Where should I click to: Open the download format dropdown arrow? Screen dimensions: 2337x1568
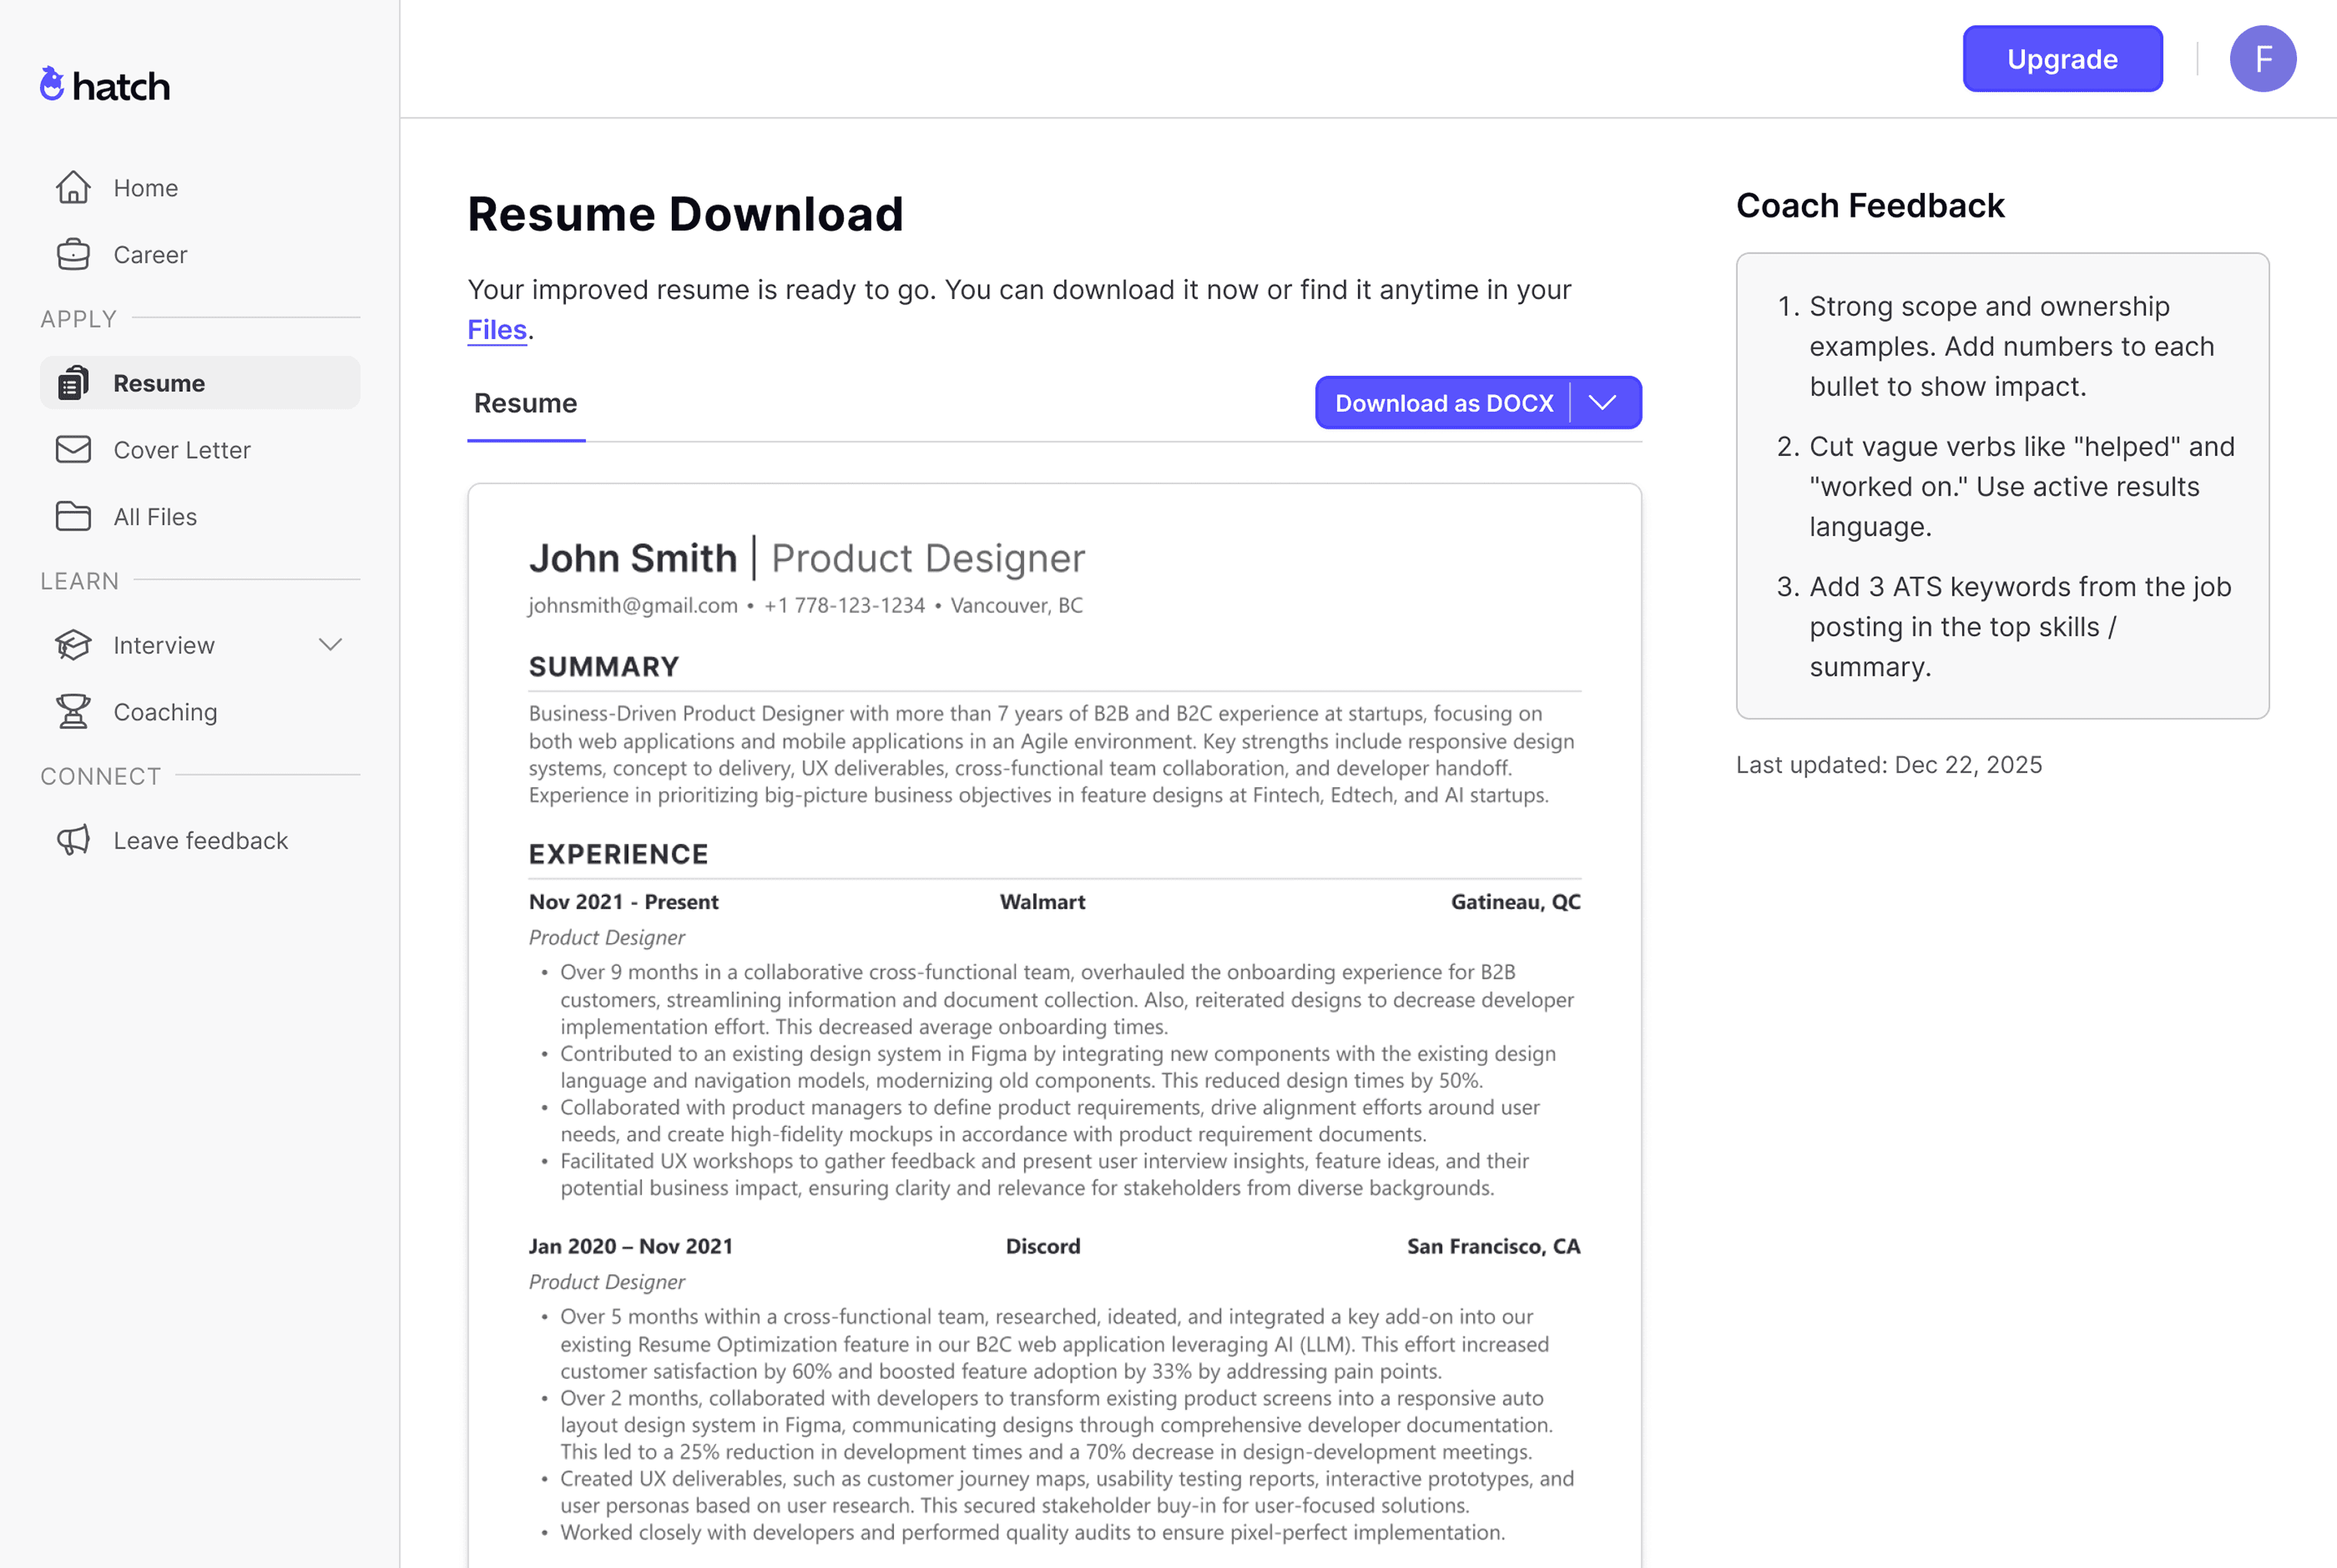click(x=1603, y=402)
